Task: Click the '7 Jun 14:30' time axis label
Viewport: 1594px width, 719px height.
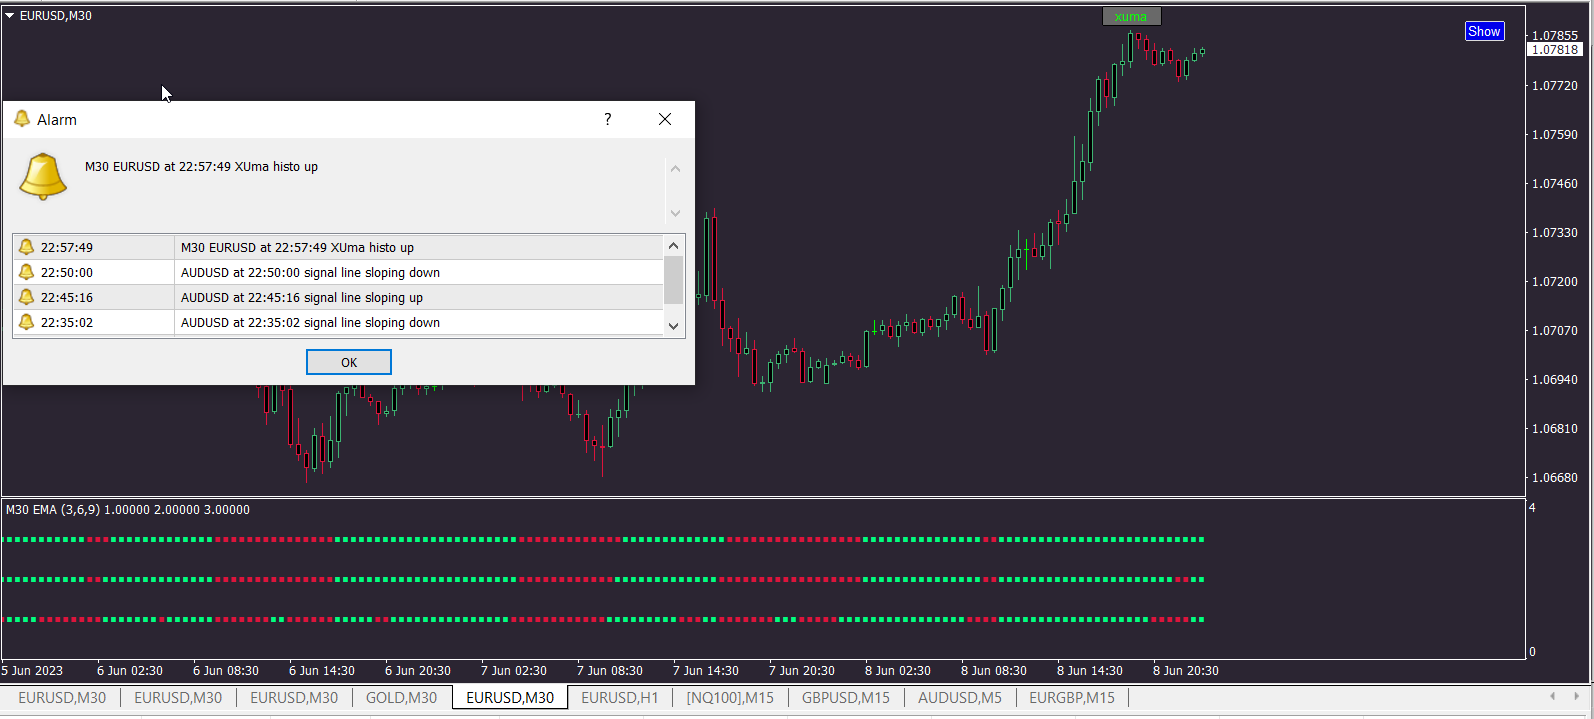Action: [x=705, y=671]
